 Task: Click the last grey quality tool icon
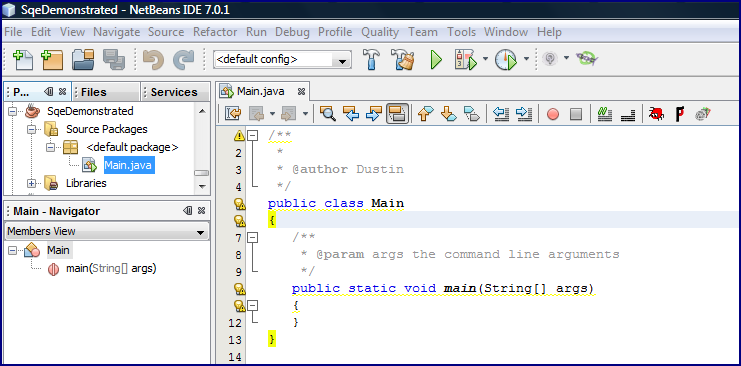click(x=703, y=113)
